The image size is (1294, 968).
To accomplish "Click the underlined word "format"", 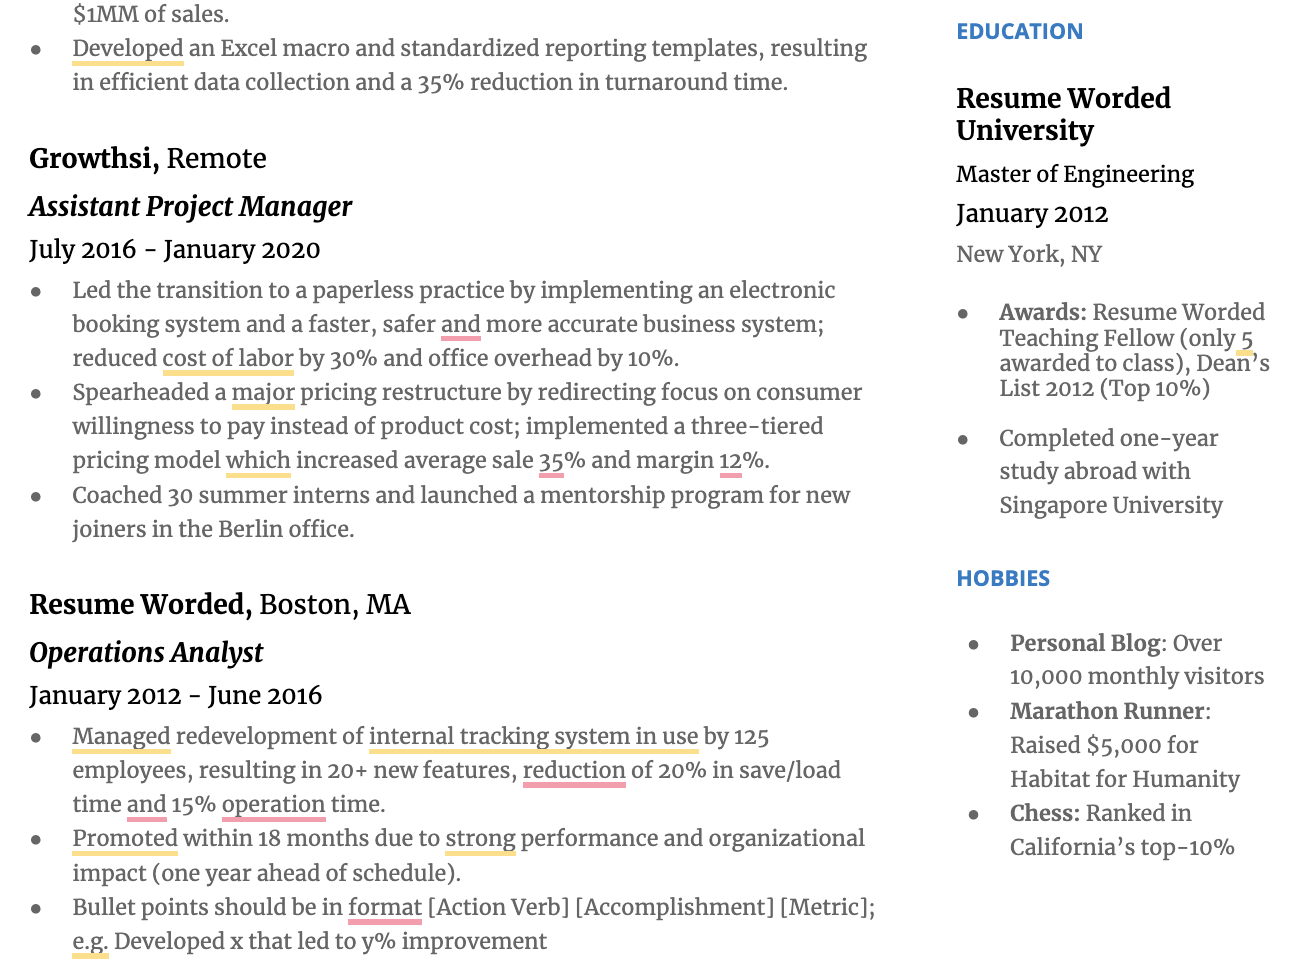I will [x=385, y=908].
